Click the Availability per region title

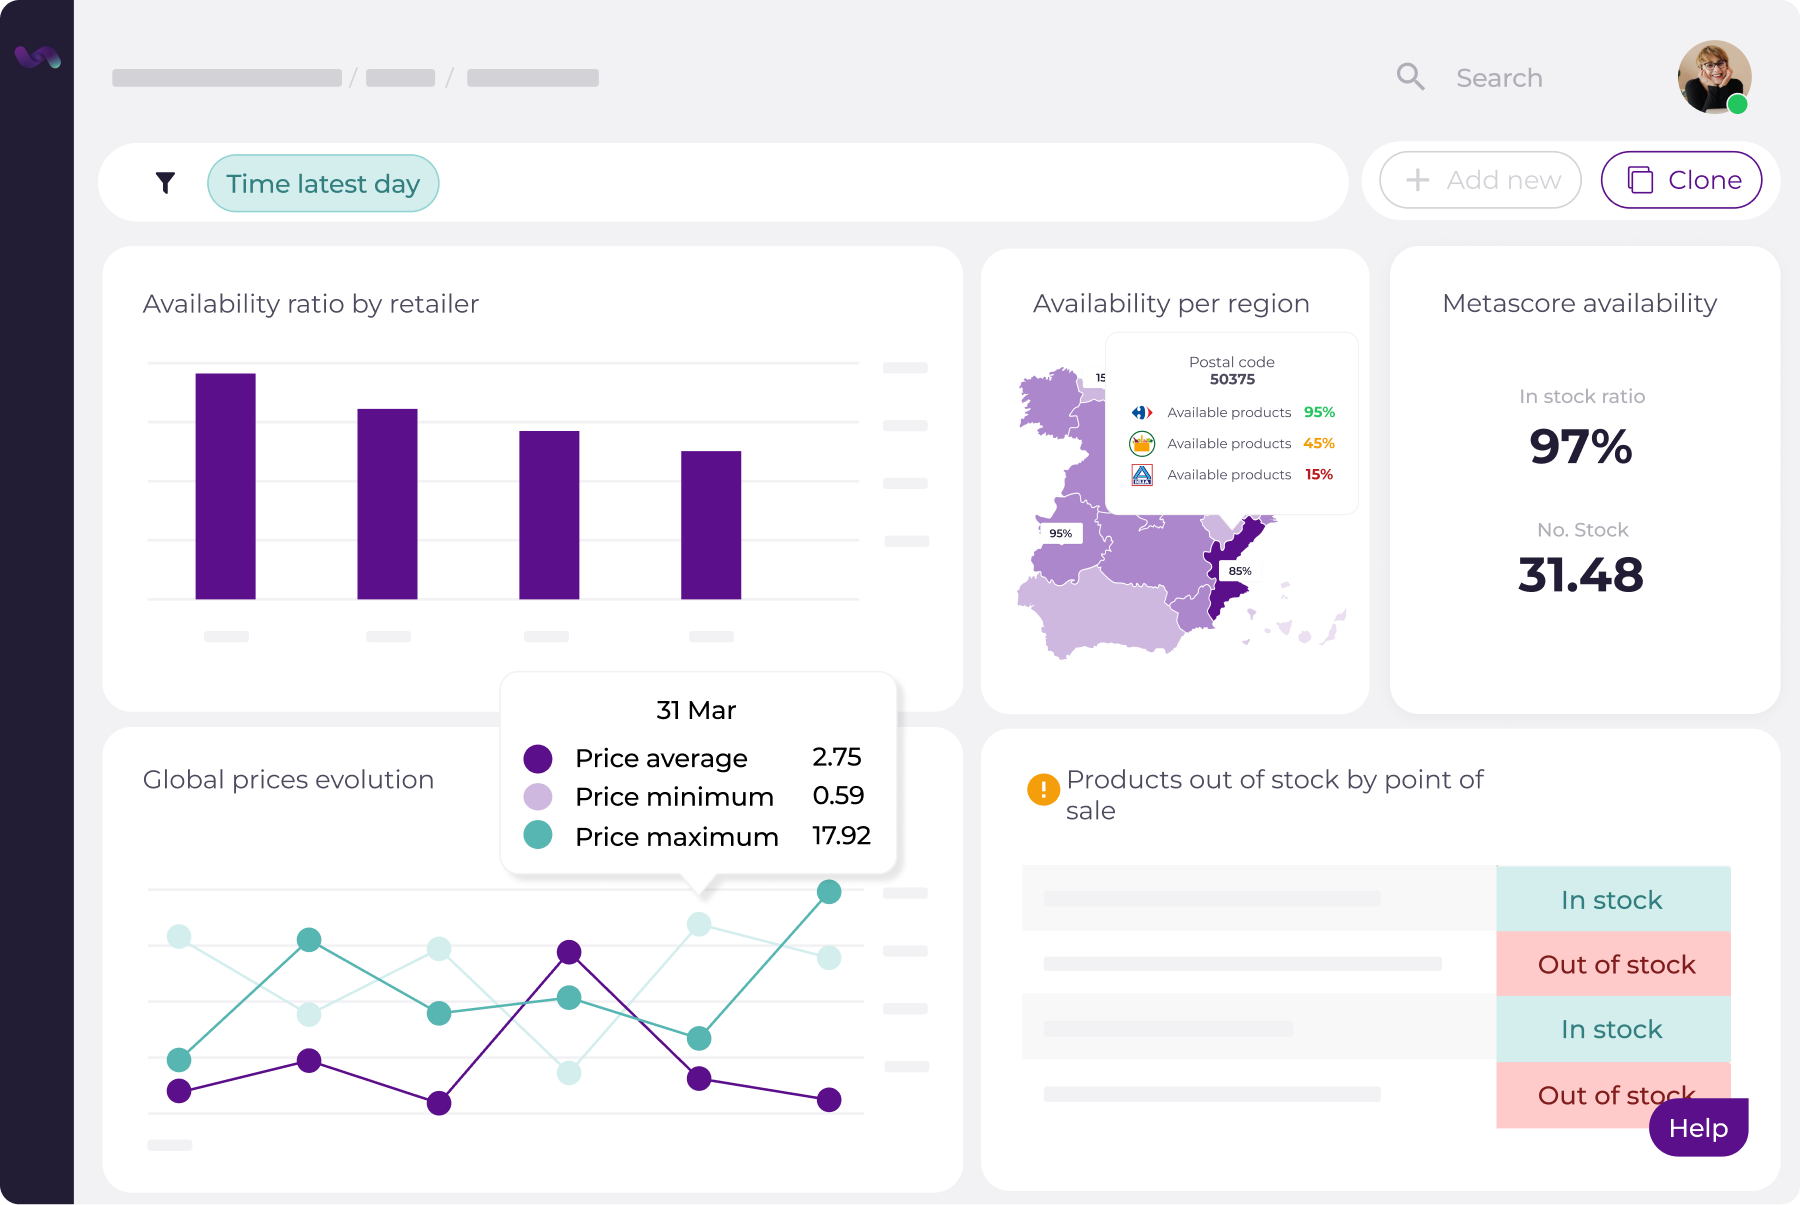click(x=1171, y=304)
